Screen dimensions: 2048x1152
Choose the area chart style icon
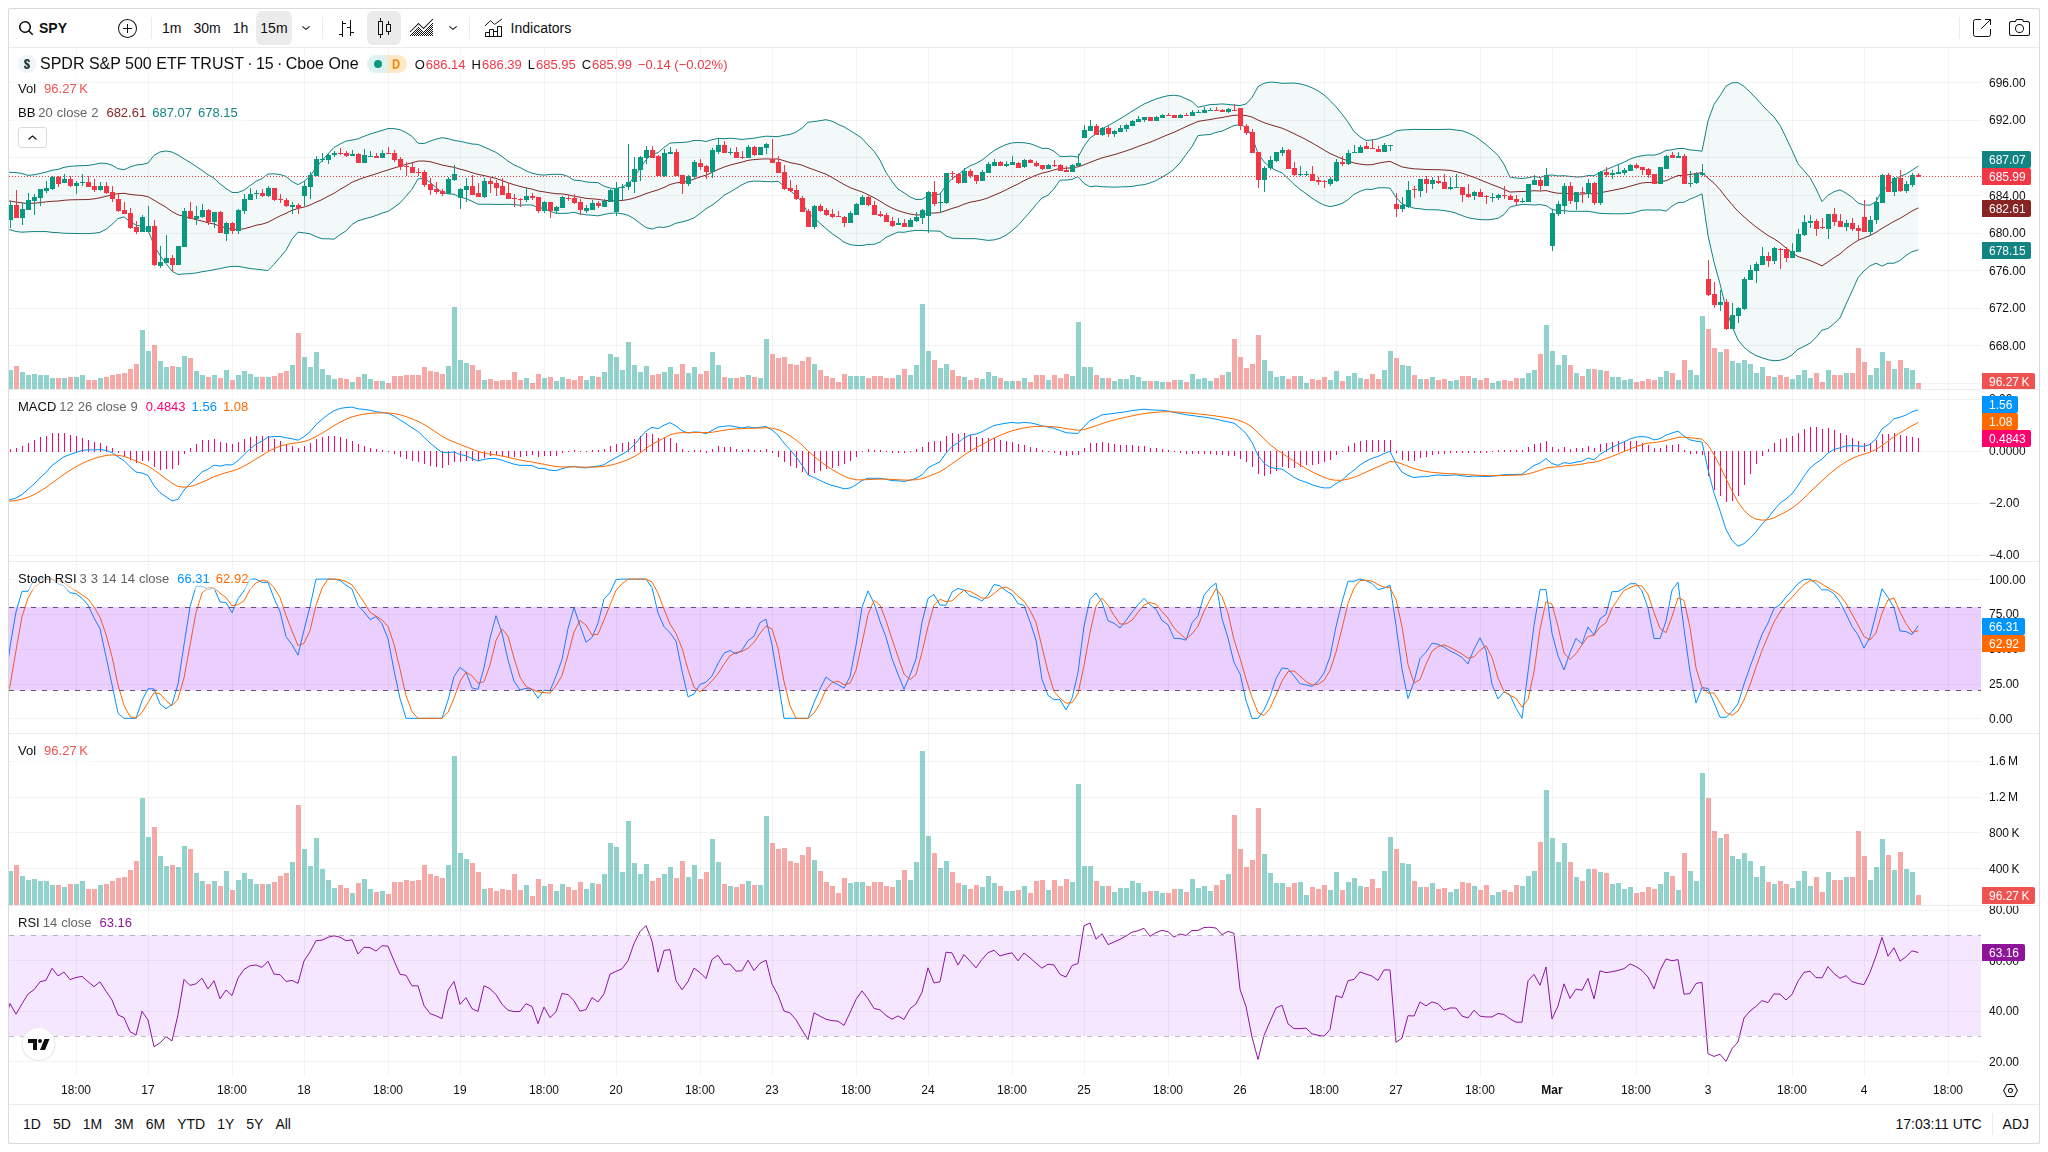[x=422, y=28]
